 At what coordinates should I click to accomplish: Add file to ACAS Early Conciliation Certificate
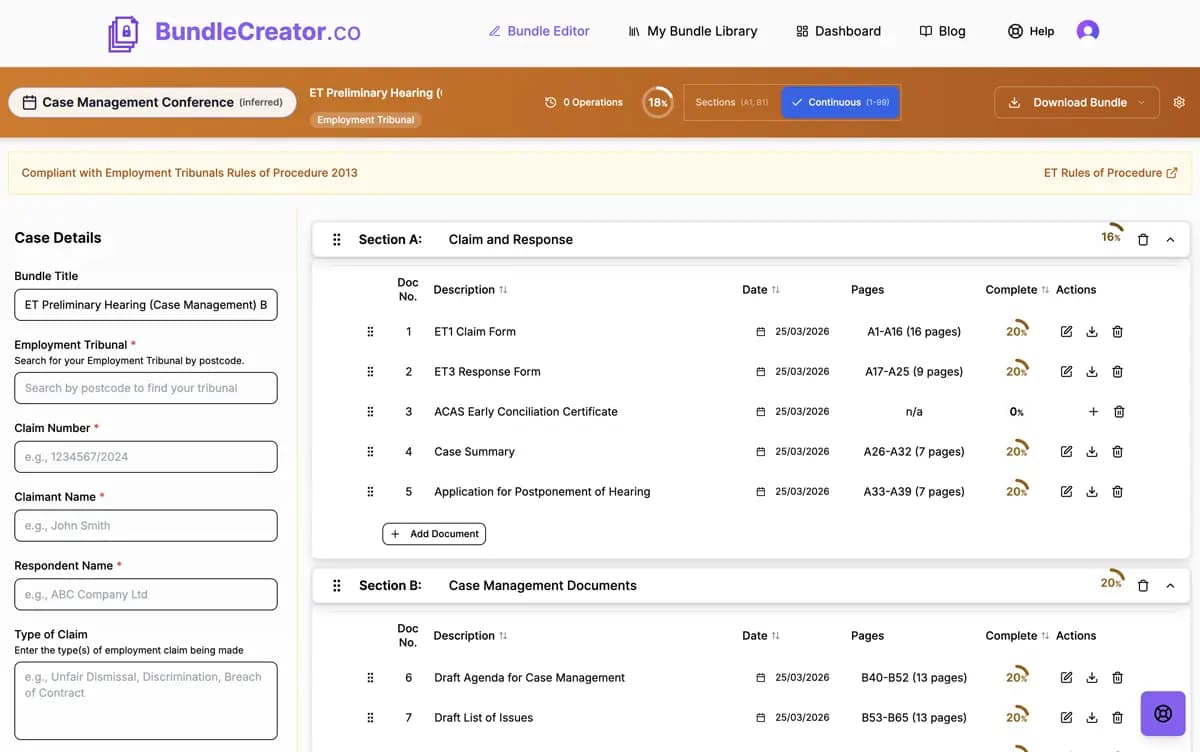coord(1093,412)
